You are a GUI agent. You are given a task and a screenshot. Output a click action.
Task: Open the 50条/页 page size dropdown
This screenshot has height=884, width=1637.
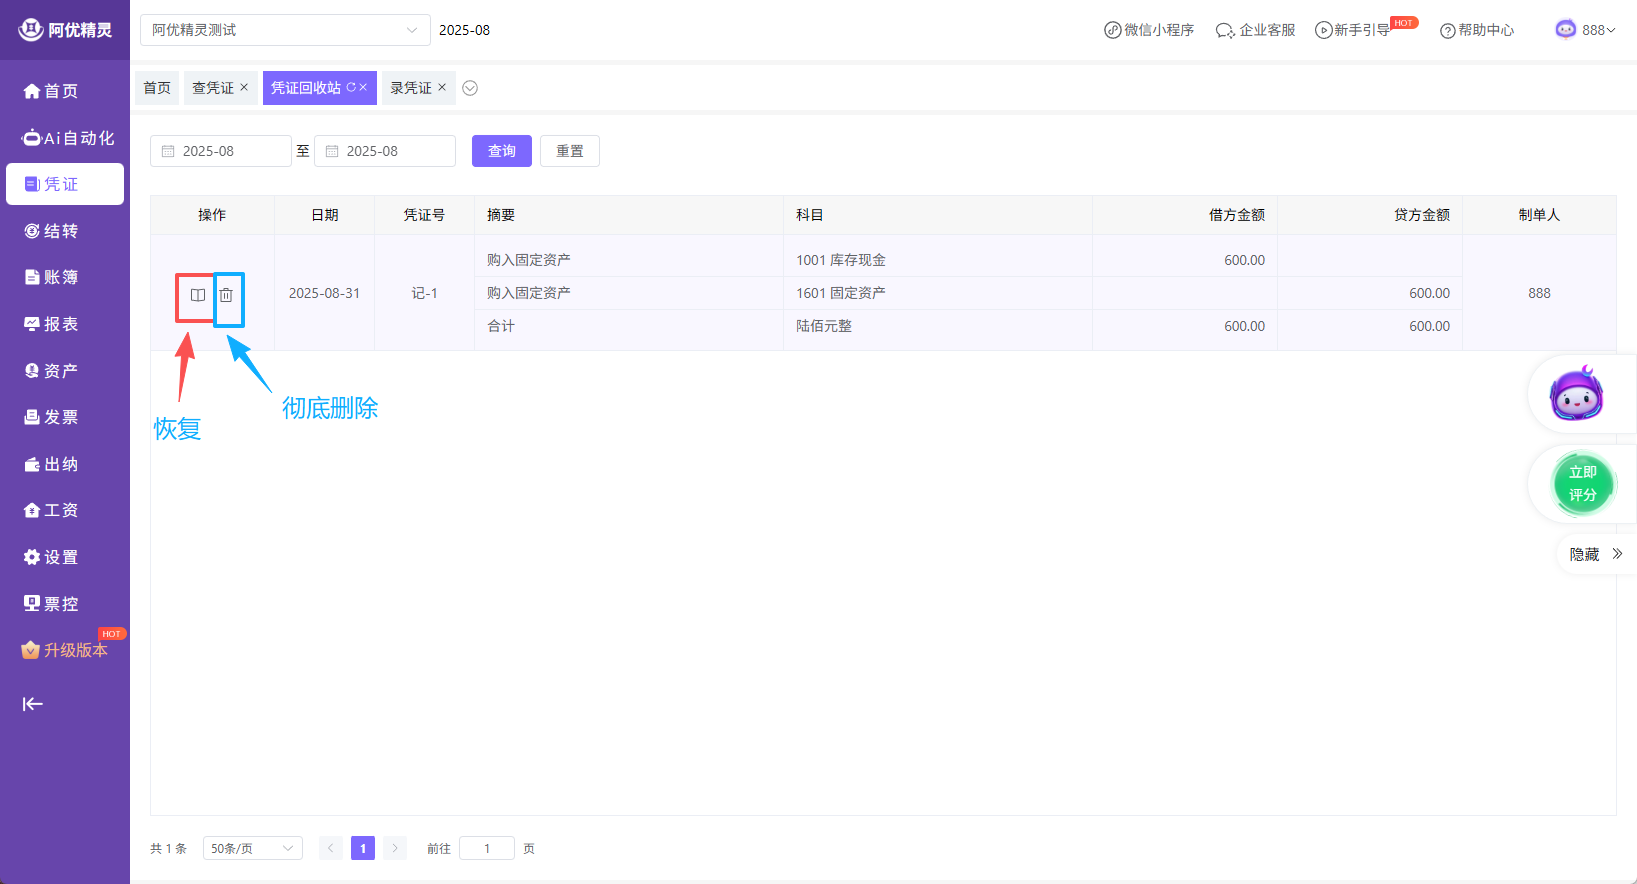pos(252,848)
